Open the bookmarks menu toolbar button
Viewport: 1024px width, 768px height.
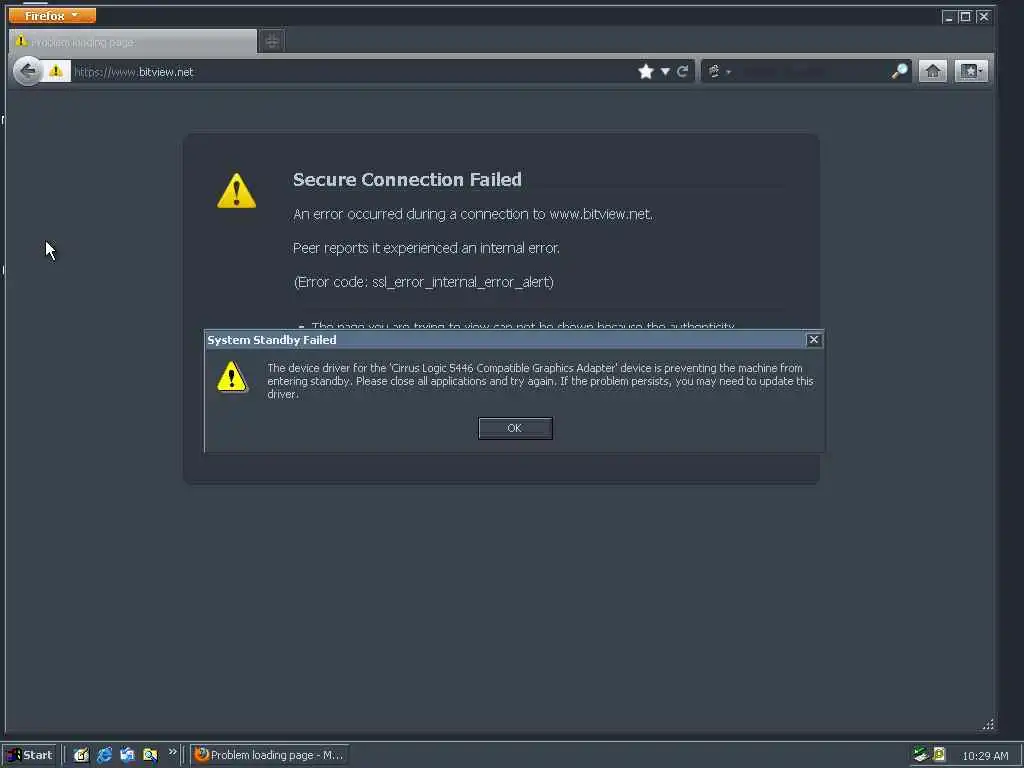(971, 71)
